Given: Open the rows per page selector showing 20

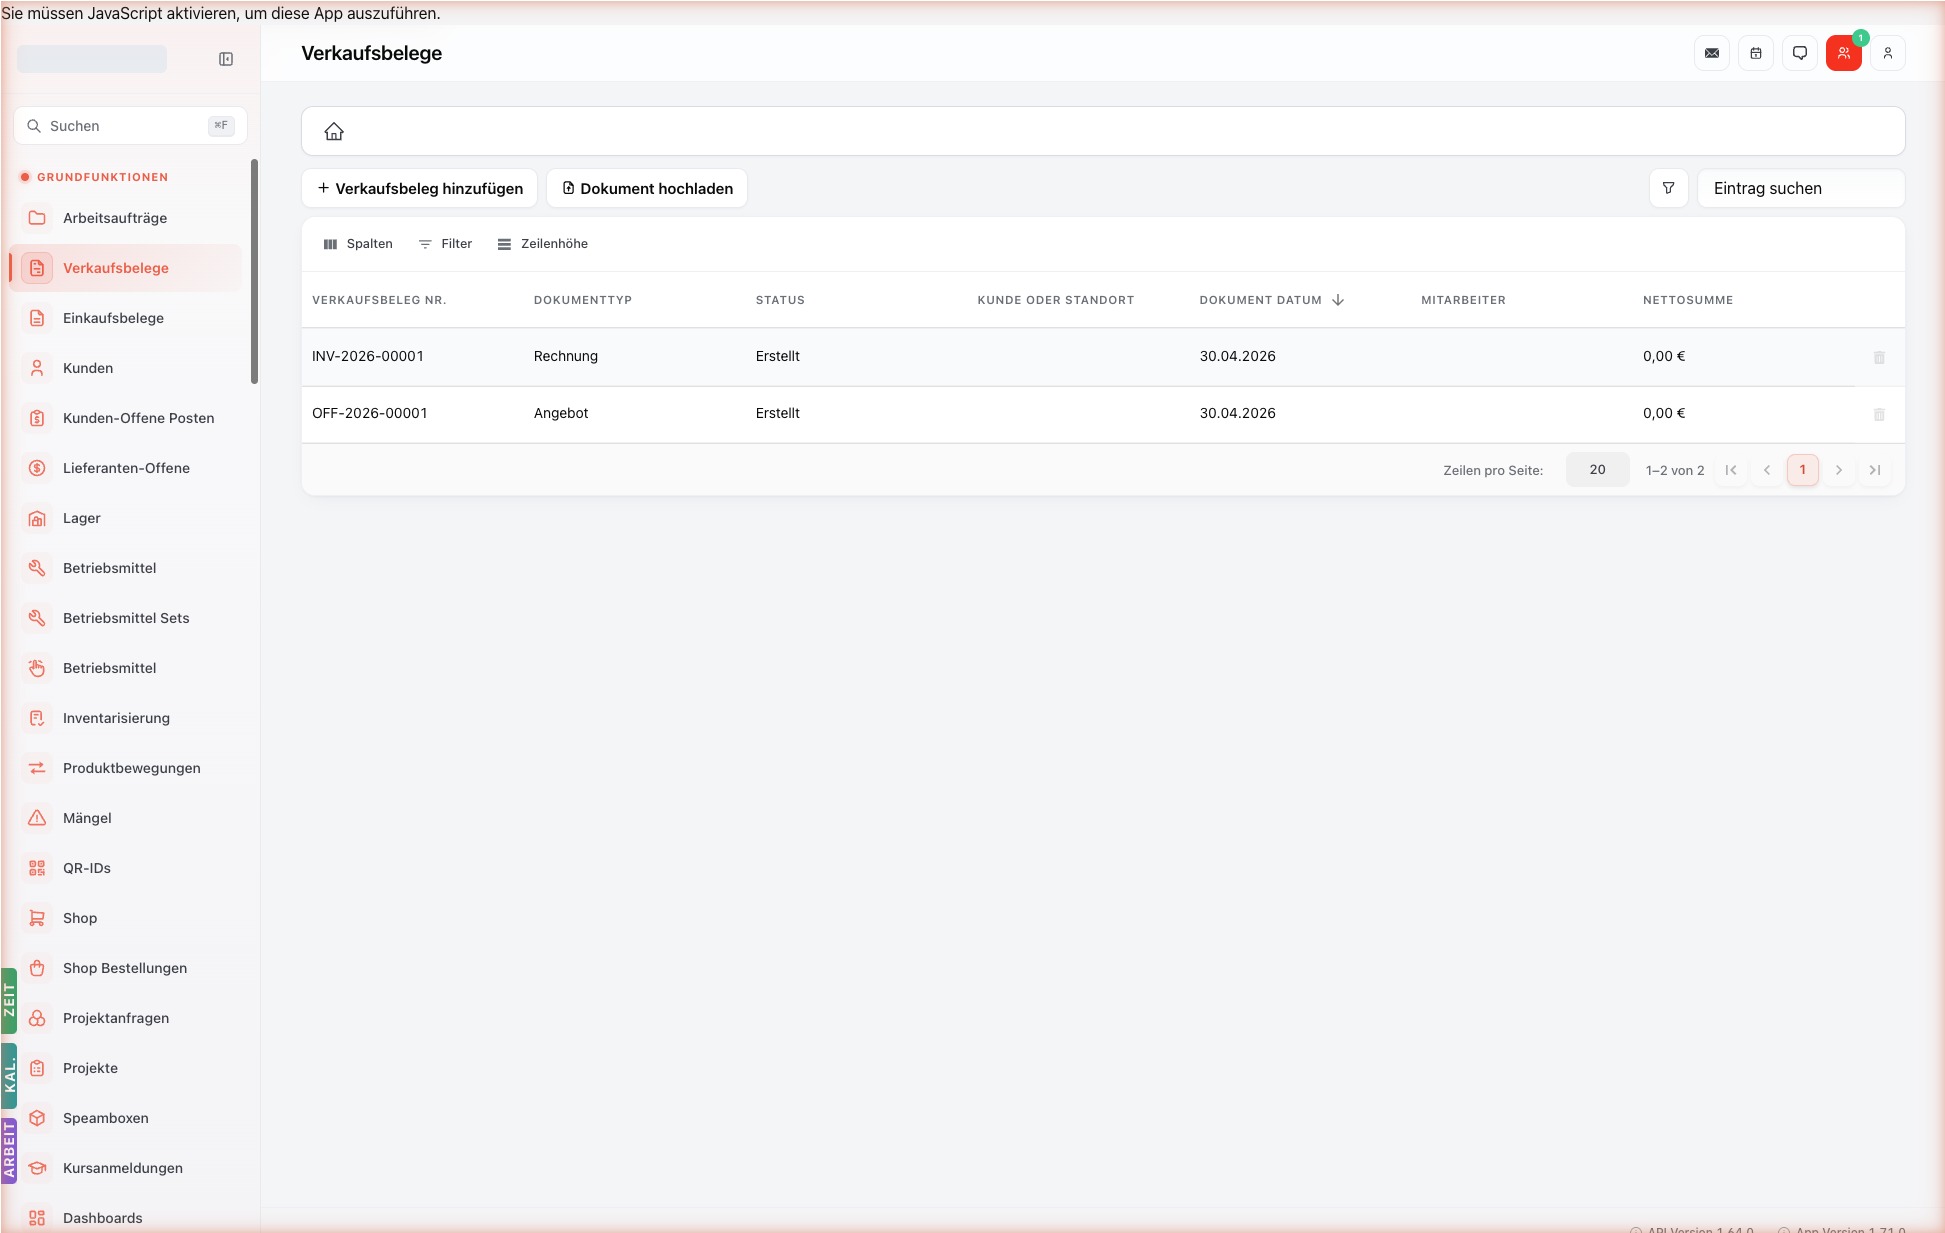Looking at the screenshot, I should pyautogui.click(x=1597, y=470).
